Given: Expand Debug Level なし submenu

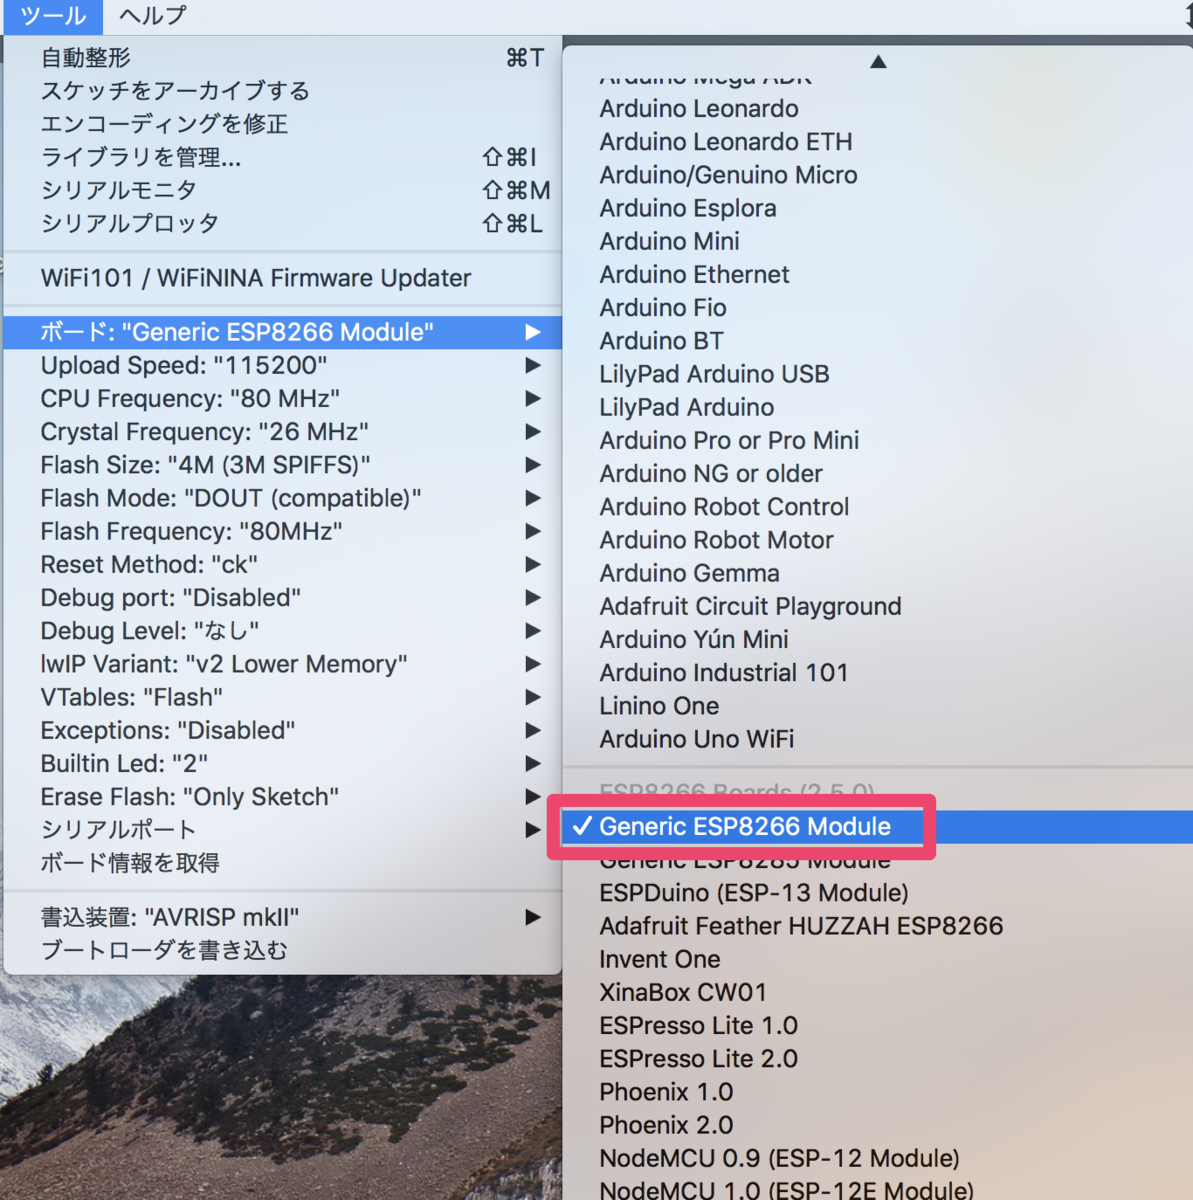Looking at the screenshot, I should click(283, 630).
